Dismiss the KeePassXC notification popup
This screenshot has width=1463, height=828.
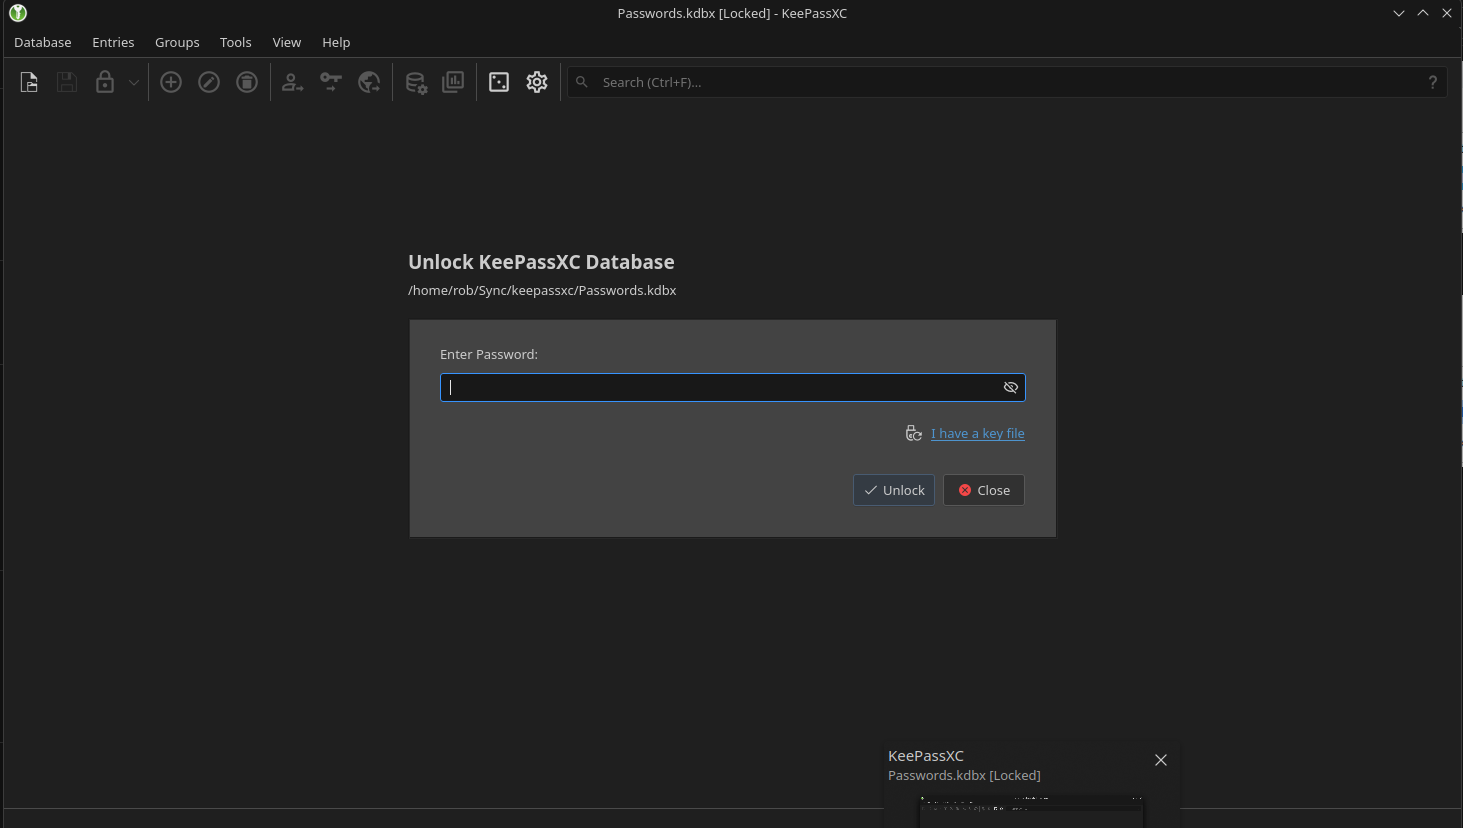1160,760
